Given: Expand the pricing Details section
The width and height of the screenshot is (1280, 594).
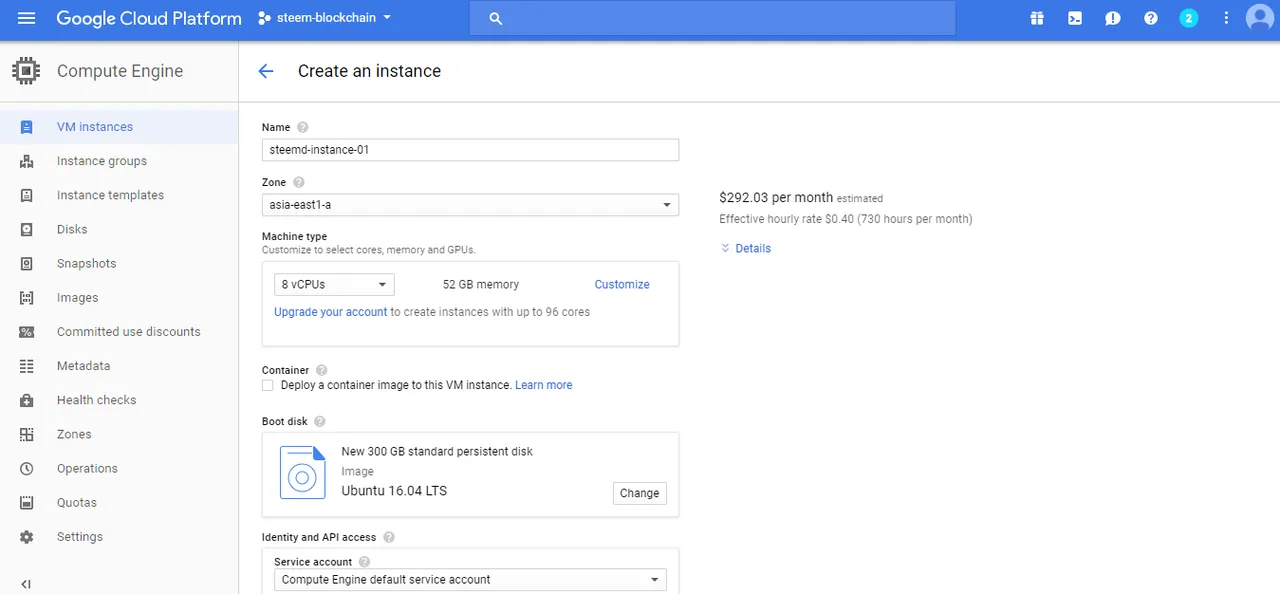Looking at the screenshot, I should (746, 248).
